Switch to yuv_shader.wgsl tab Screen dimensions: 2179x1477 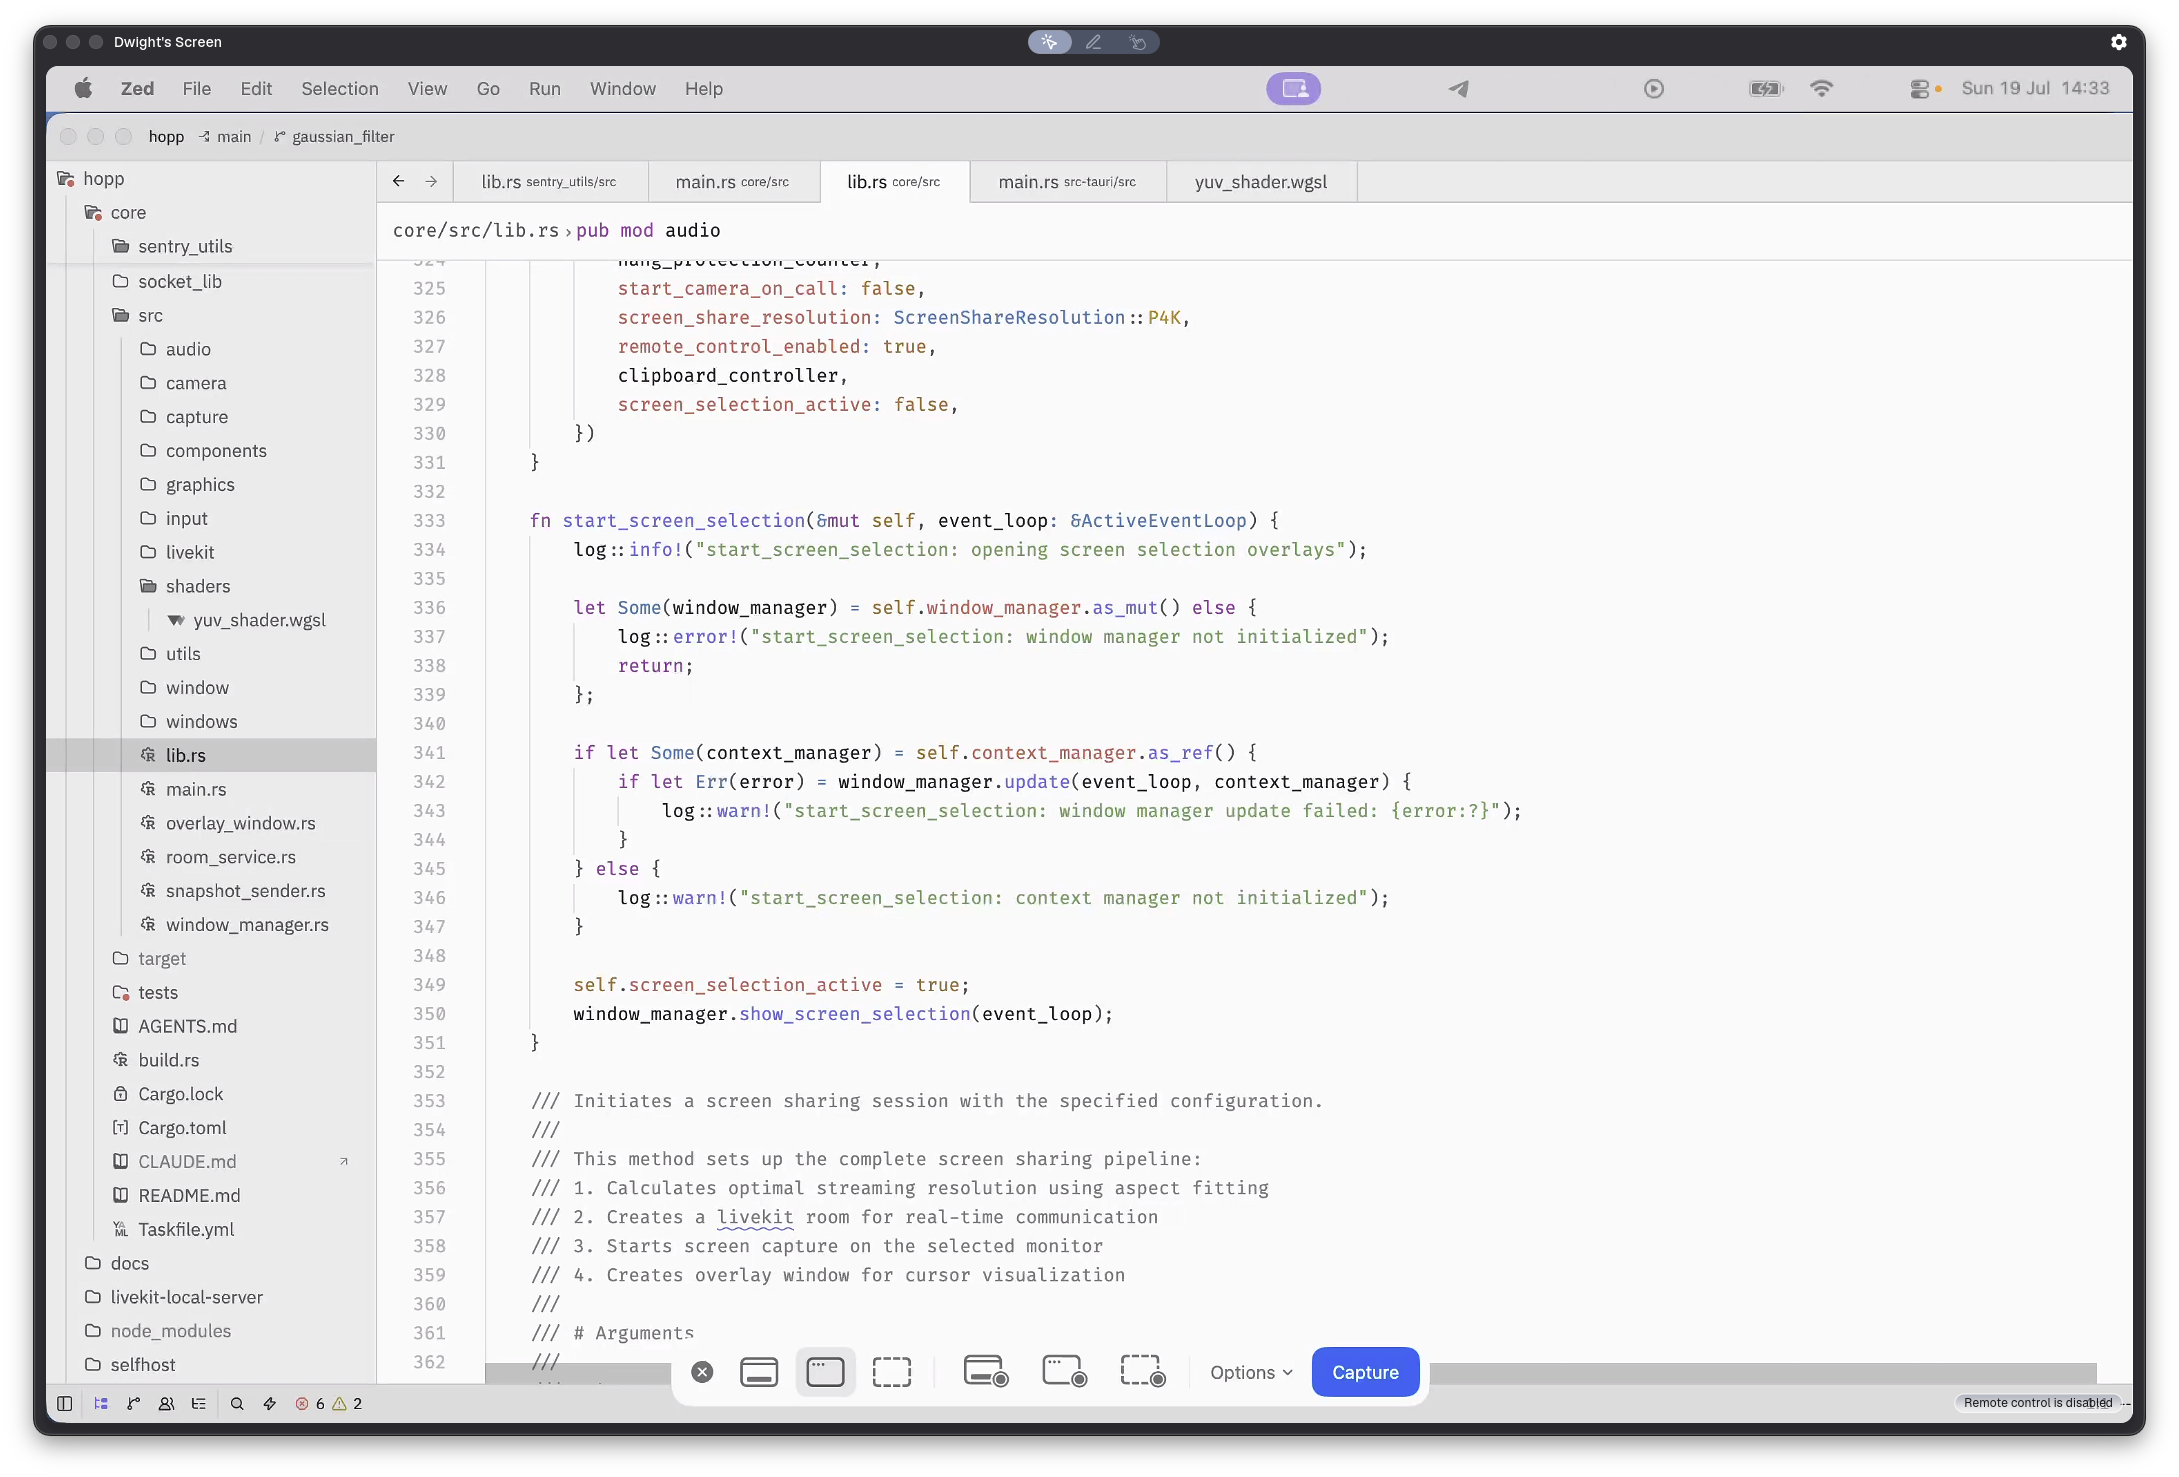point(1261,182)
